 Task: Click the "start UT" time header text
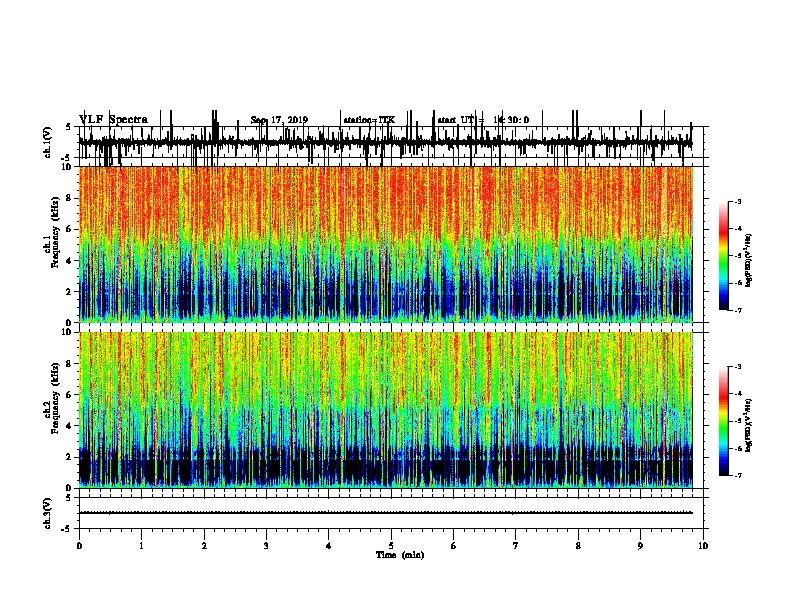(x=483, y=120)
